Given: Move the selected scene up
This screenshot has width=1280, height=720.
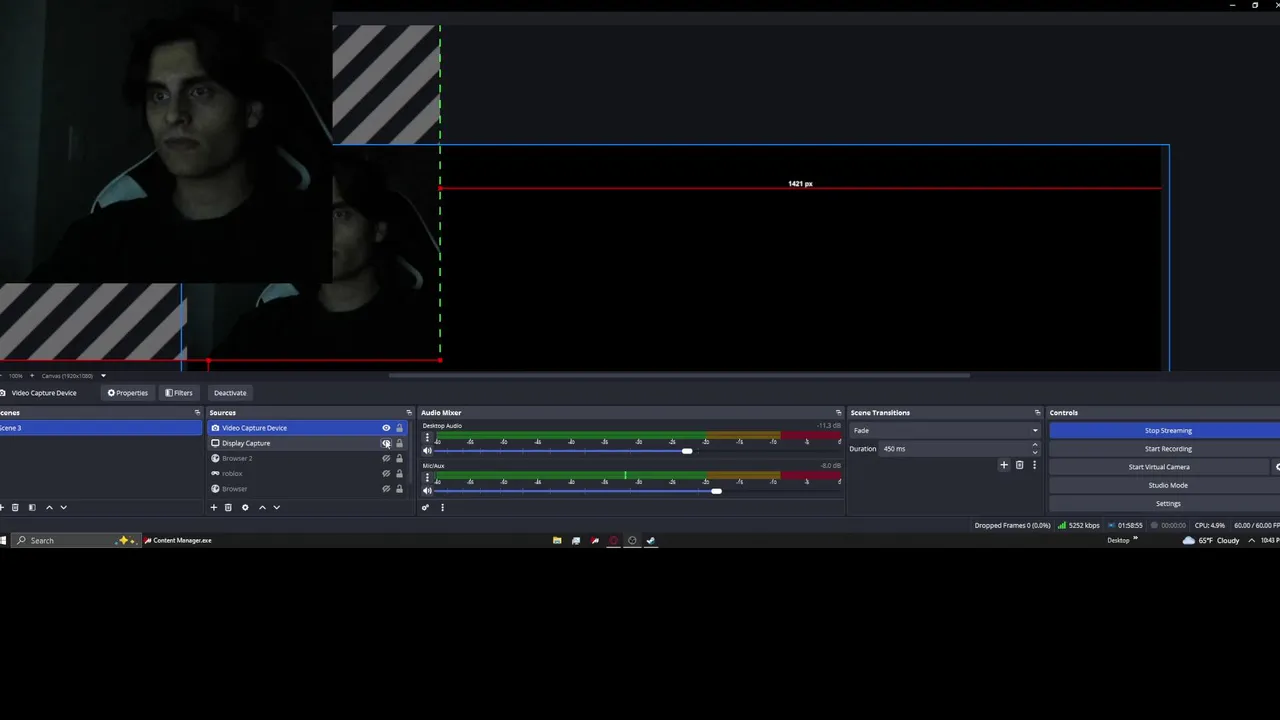Looking at the screenshot, I should click(x=49, y=507).
